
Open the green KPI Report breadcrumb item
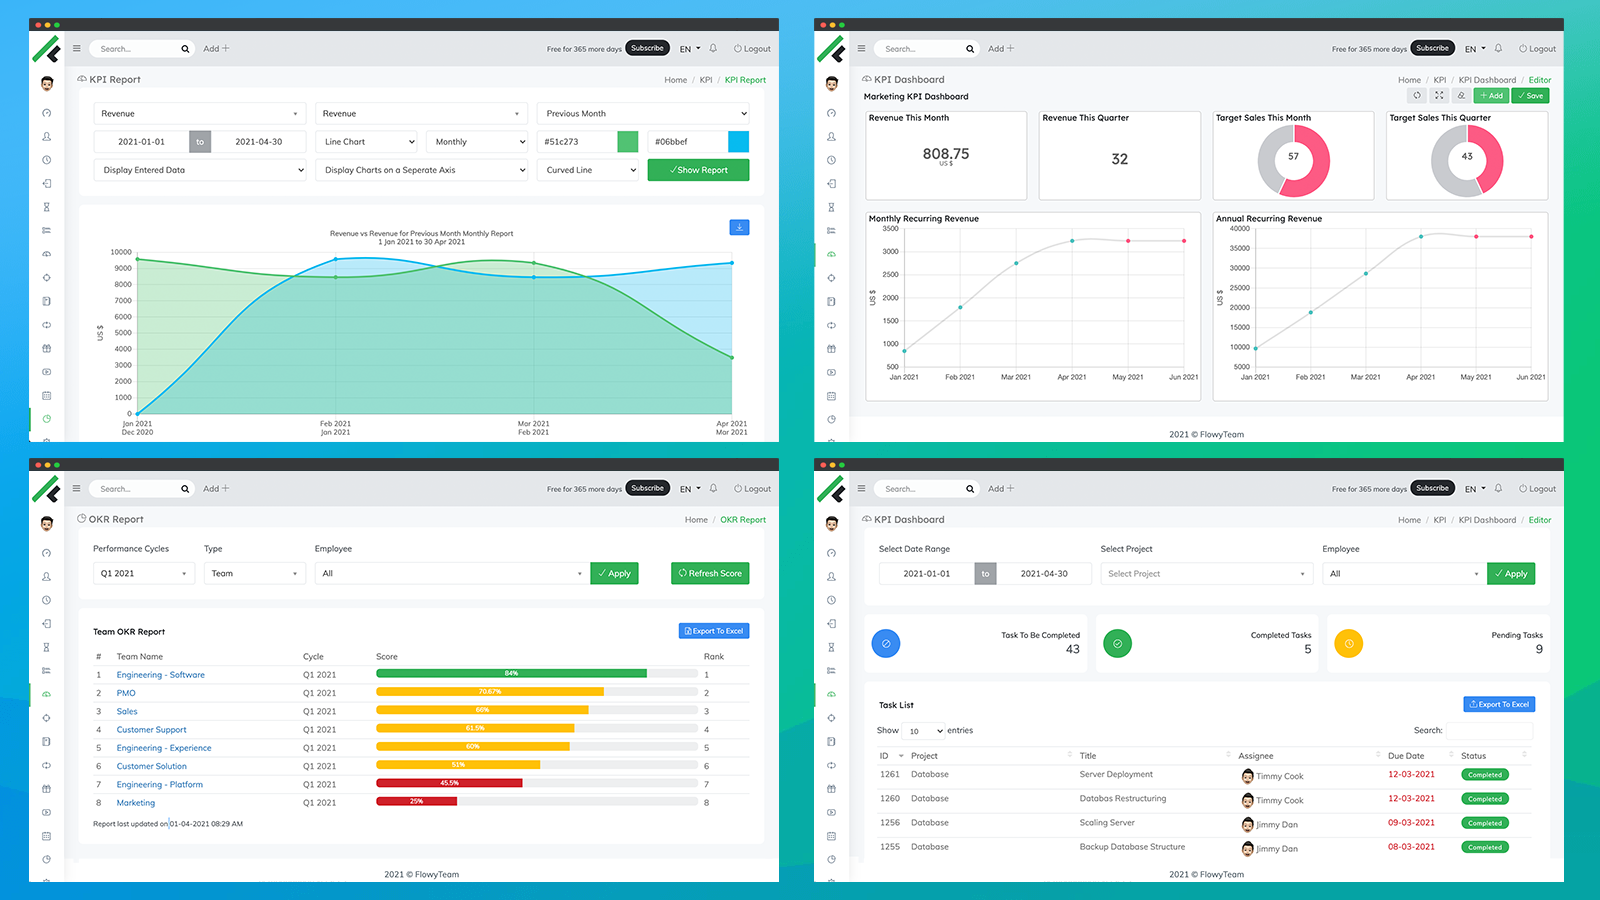[745, 80]
